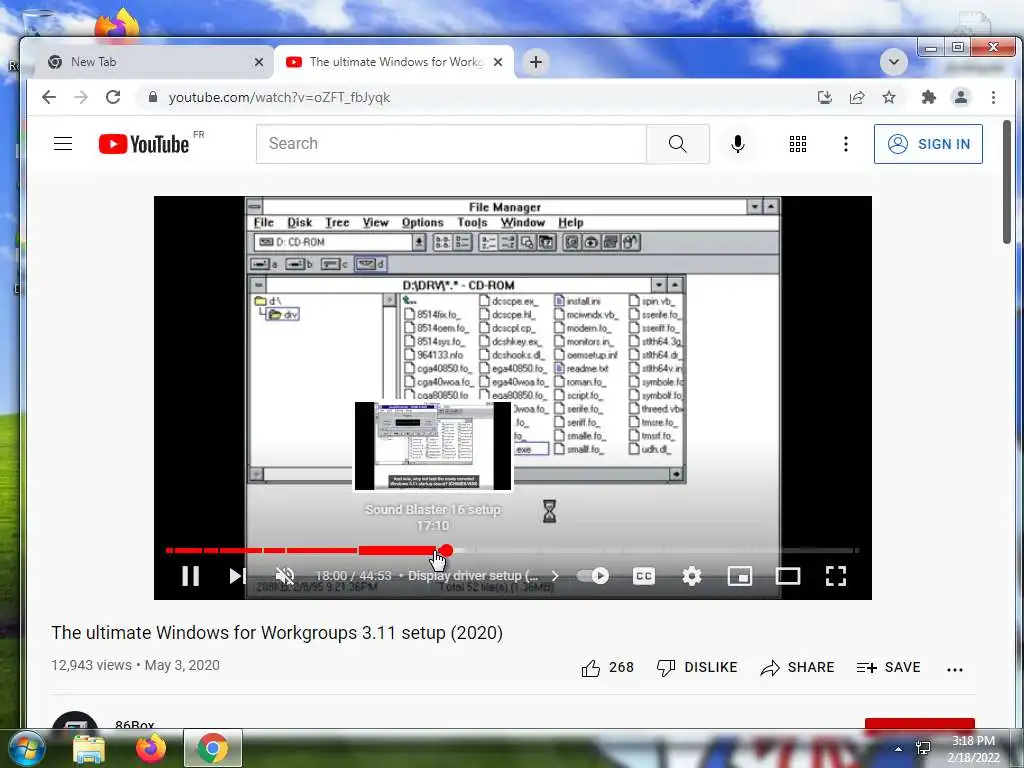This screenshot has width=1024, height=768.
Task: Switch to theater mode
Action: (788, 575)
